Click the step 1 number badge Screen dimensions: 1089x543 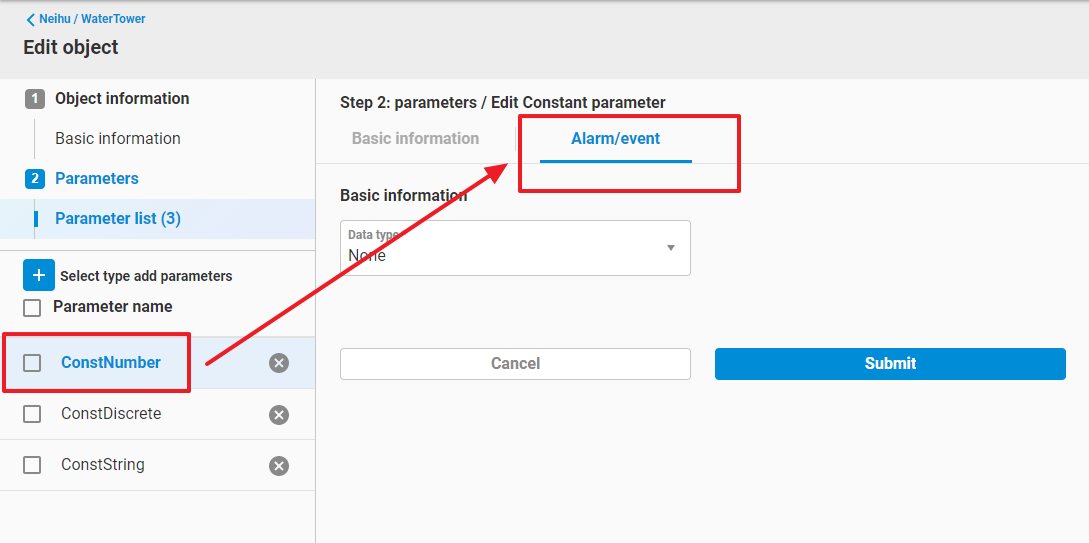coord(35,99)
